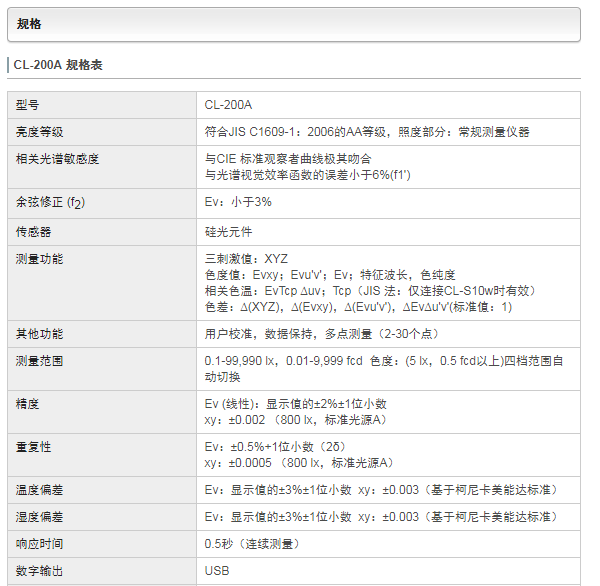The width and height of the screenshot is (600, 586).
Task: Select the 用户校准，数据保持 value
Action: coord(321,334)
